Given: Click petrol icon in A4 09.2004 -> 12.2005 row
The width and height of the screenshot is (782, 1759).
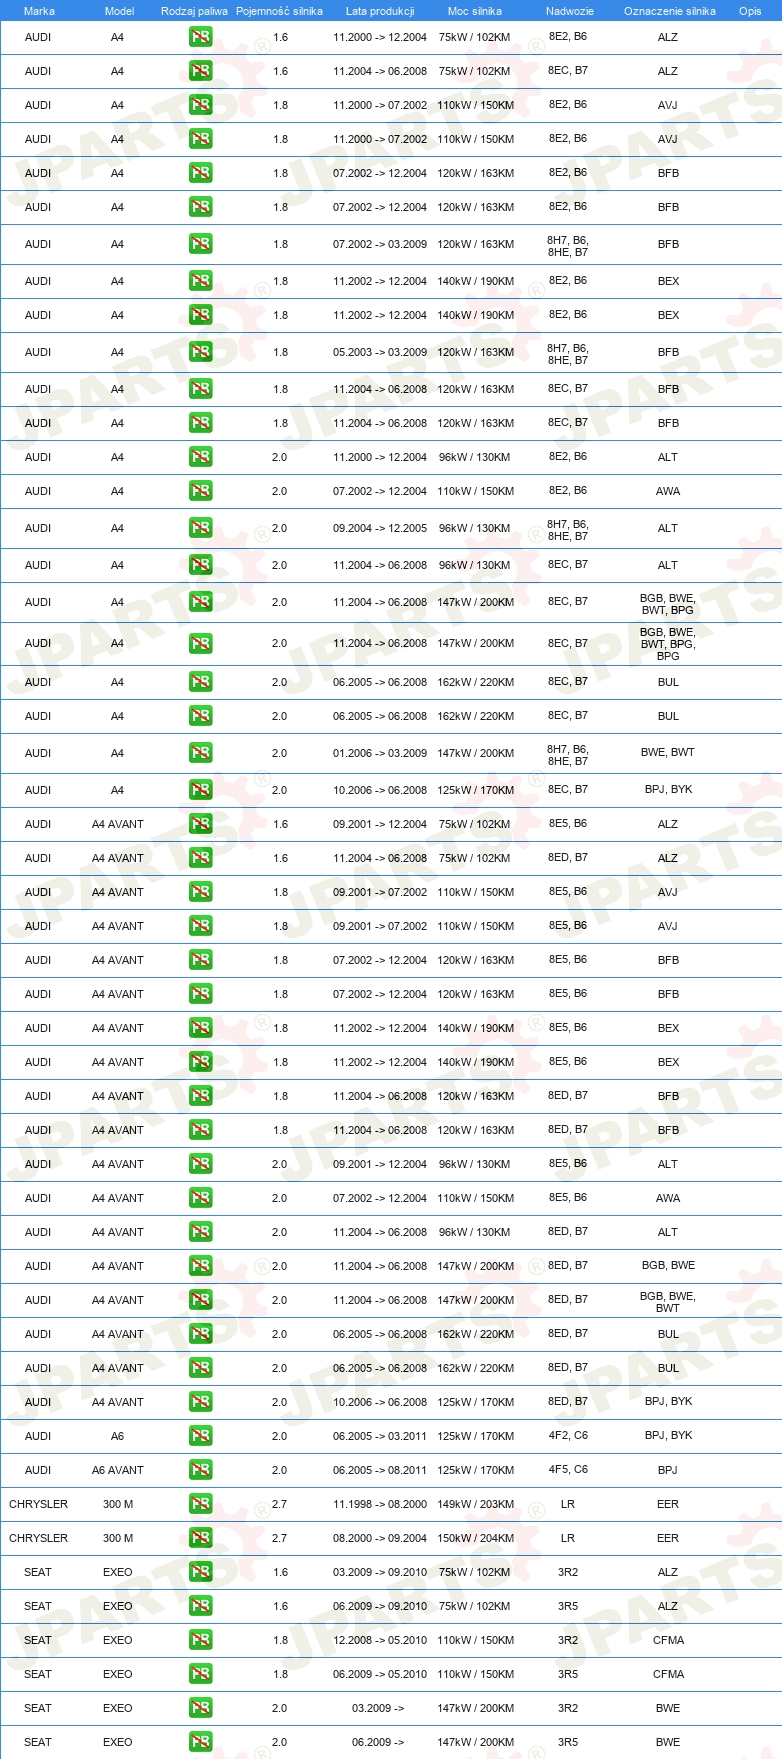Looking at the screenshot, I should point(201,528).
